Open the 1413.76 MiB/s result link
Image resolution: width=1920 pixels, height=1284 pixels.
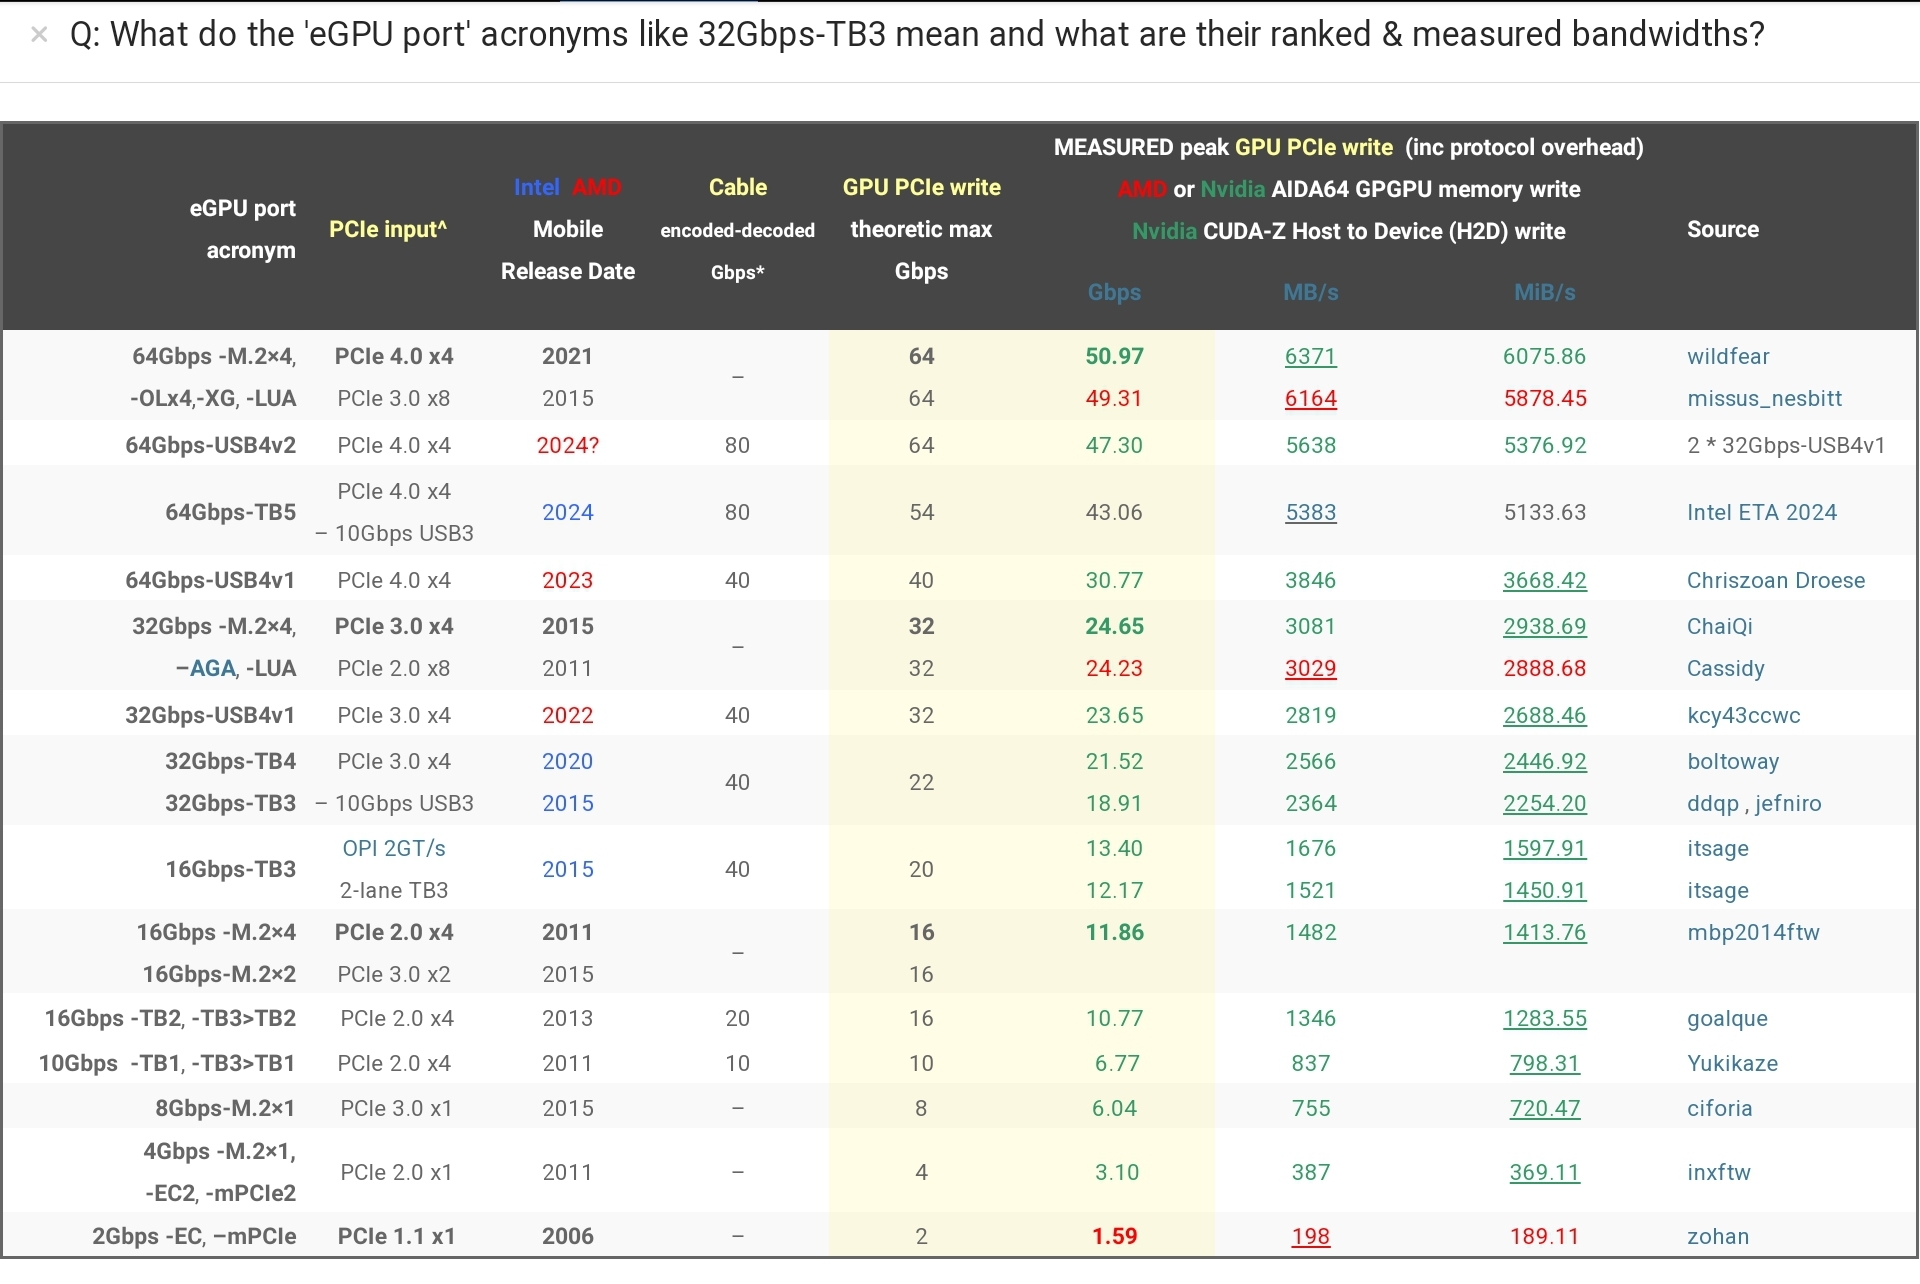click(1544, 933)
